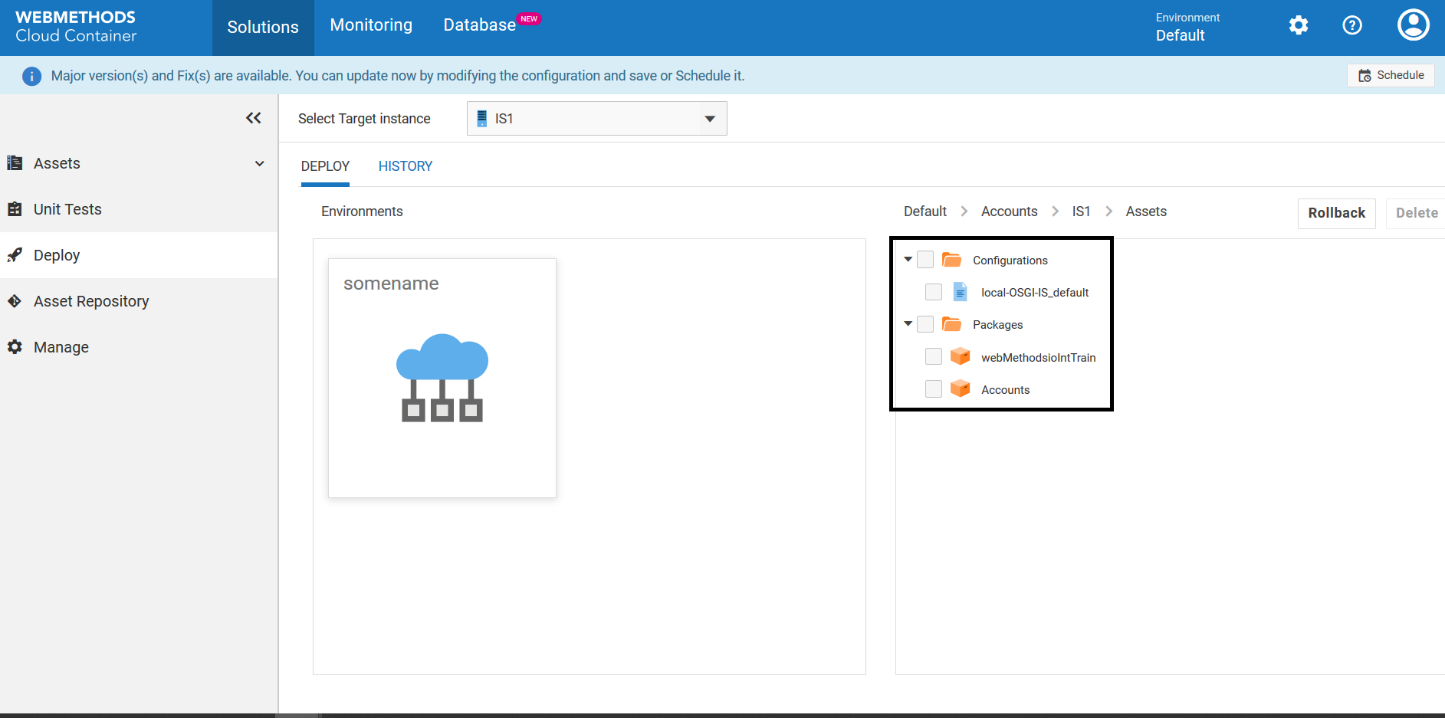Select the DEPLOY tab

(x=325, y=167)
